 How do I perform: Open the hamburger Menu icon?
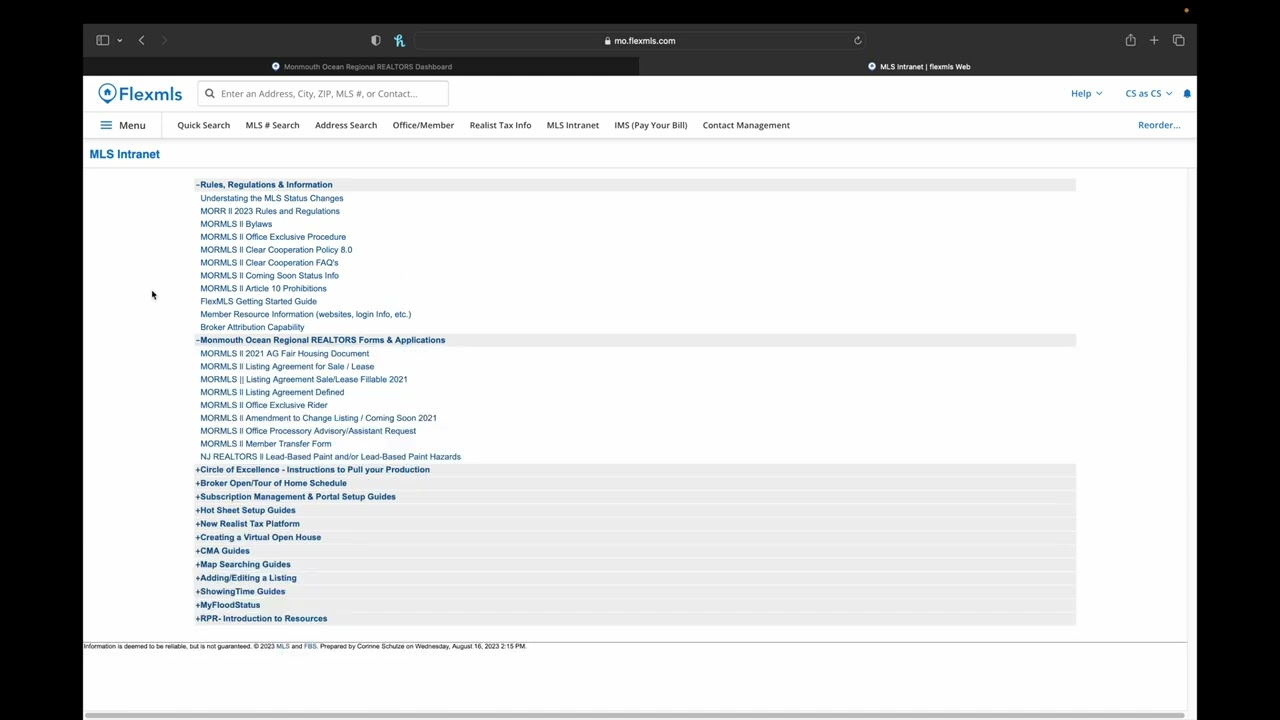106,125
